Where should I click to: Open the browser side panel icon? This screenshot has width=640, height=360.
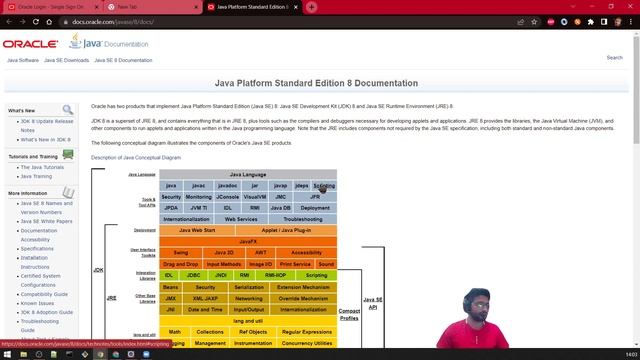click(604, 22)
